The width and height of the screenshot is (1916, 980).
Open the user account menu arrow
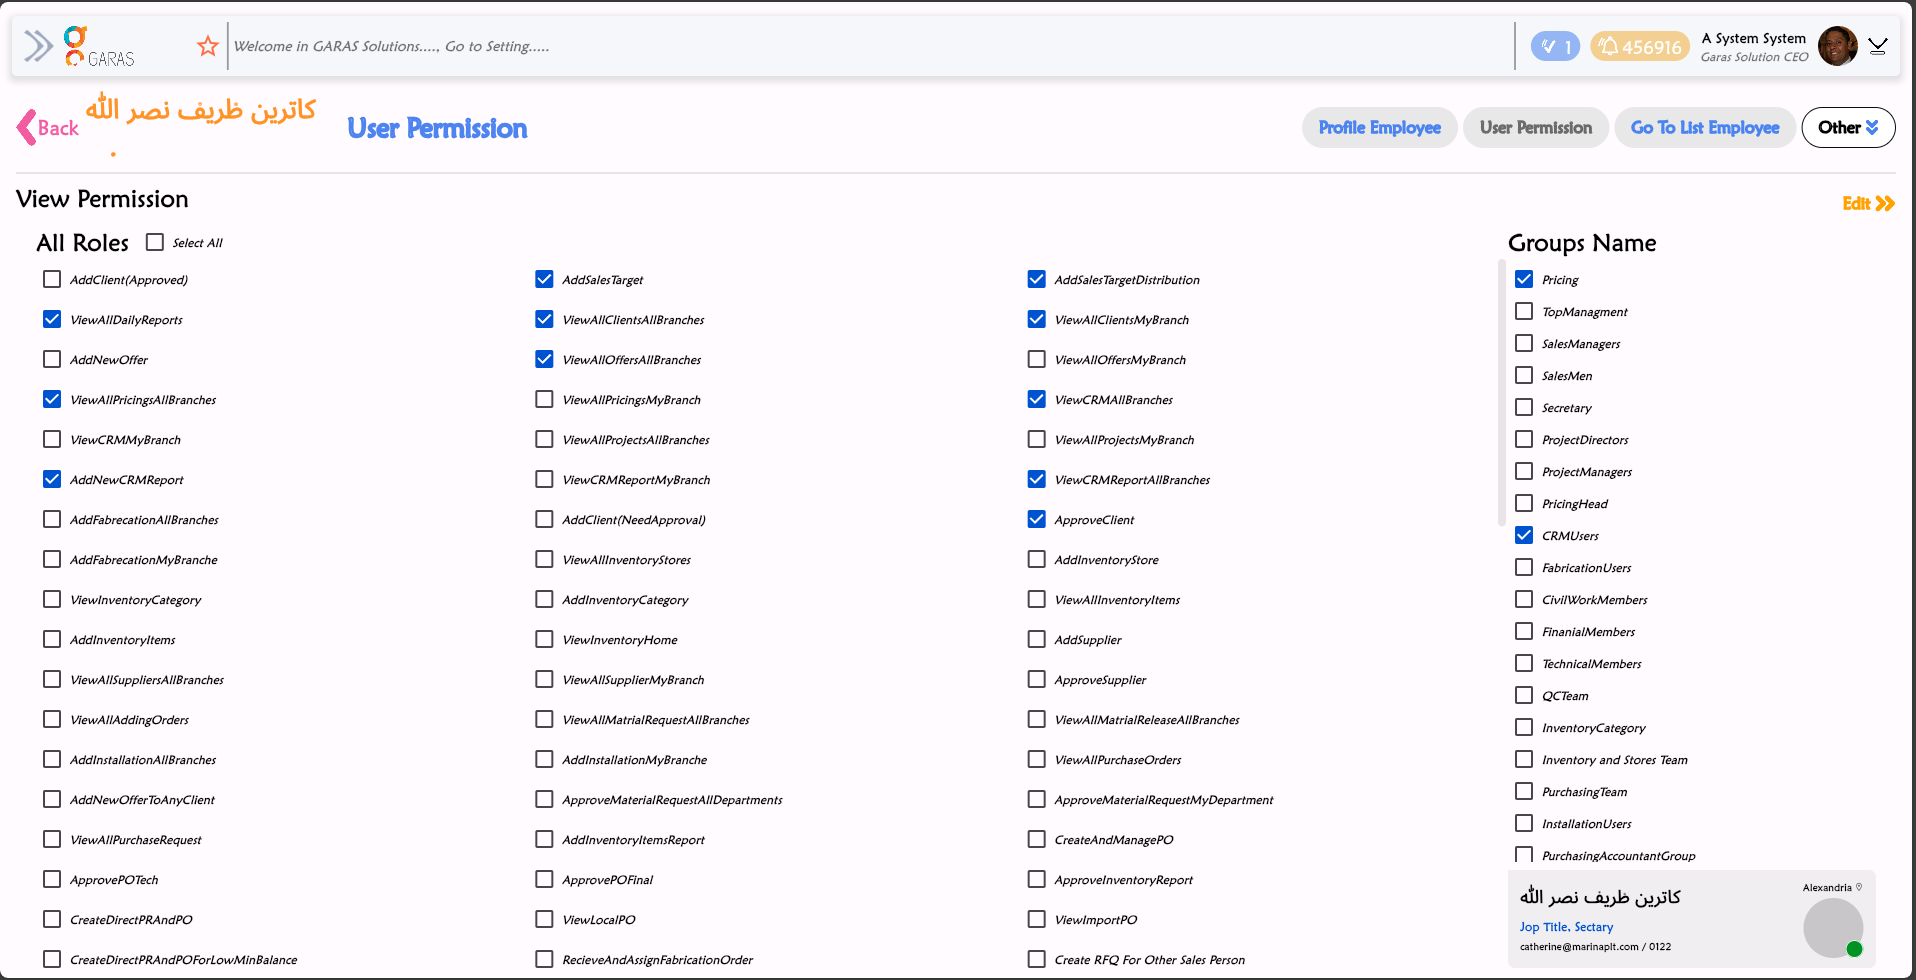(x=1878, y=46)
